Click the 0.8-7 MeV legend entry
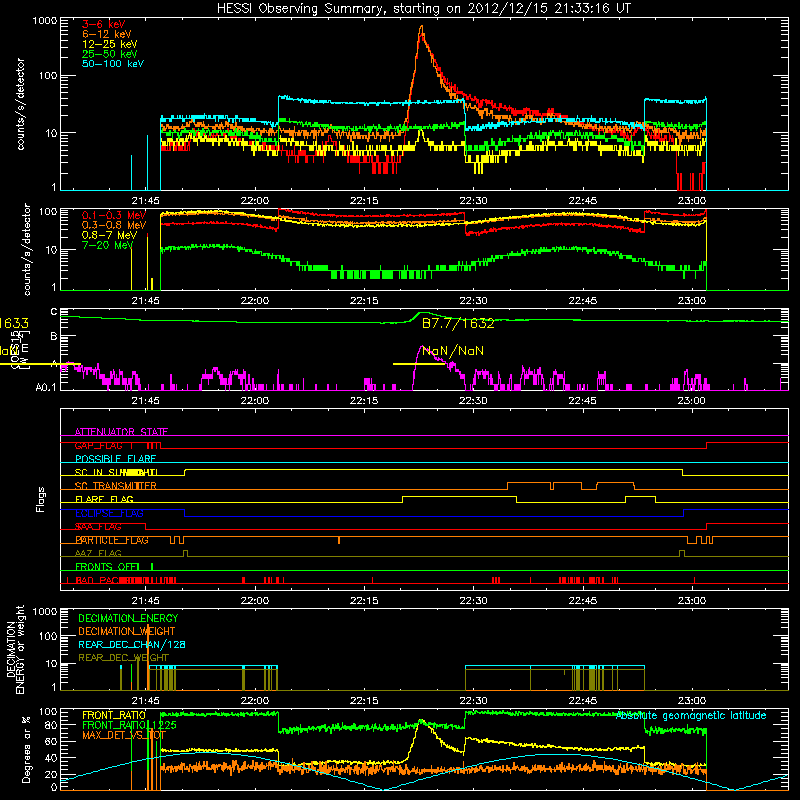 click(x=109, y=235)
